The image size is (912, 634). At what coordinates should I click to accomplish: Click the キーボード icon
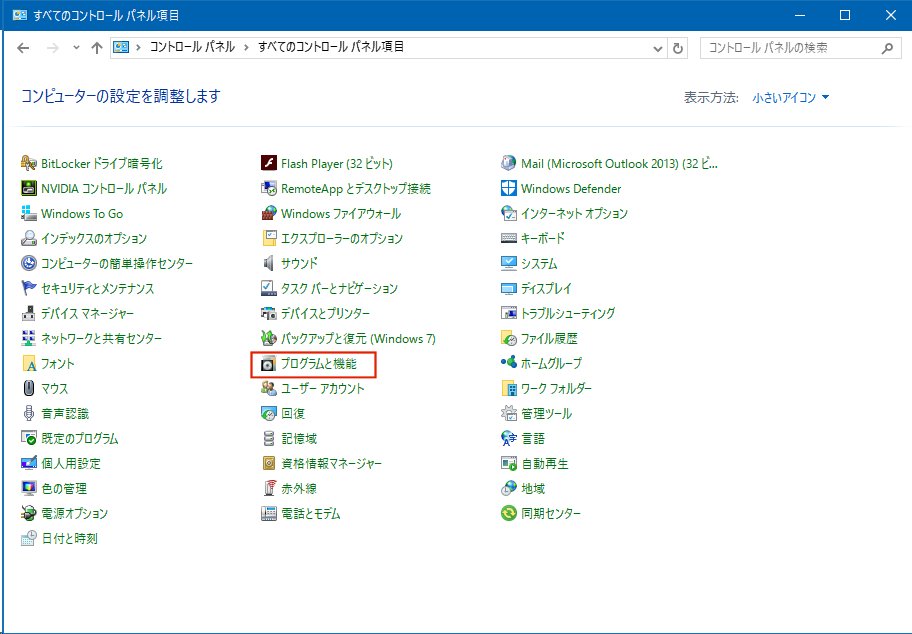click(509, 238)
